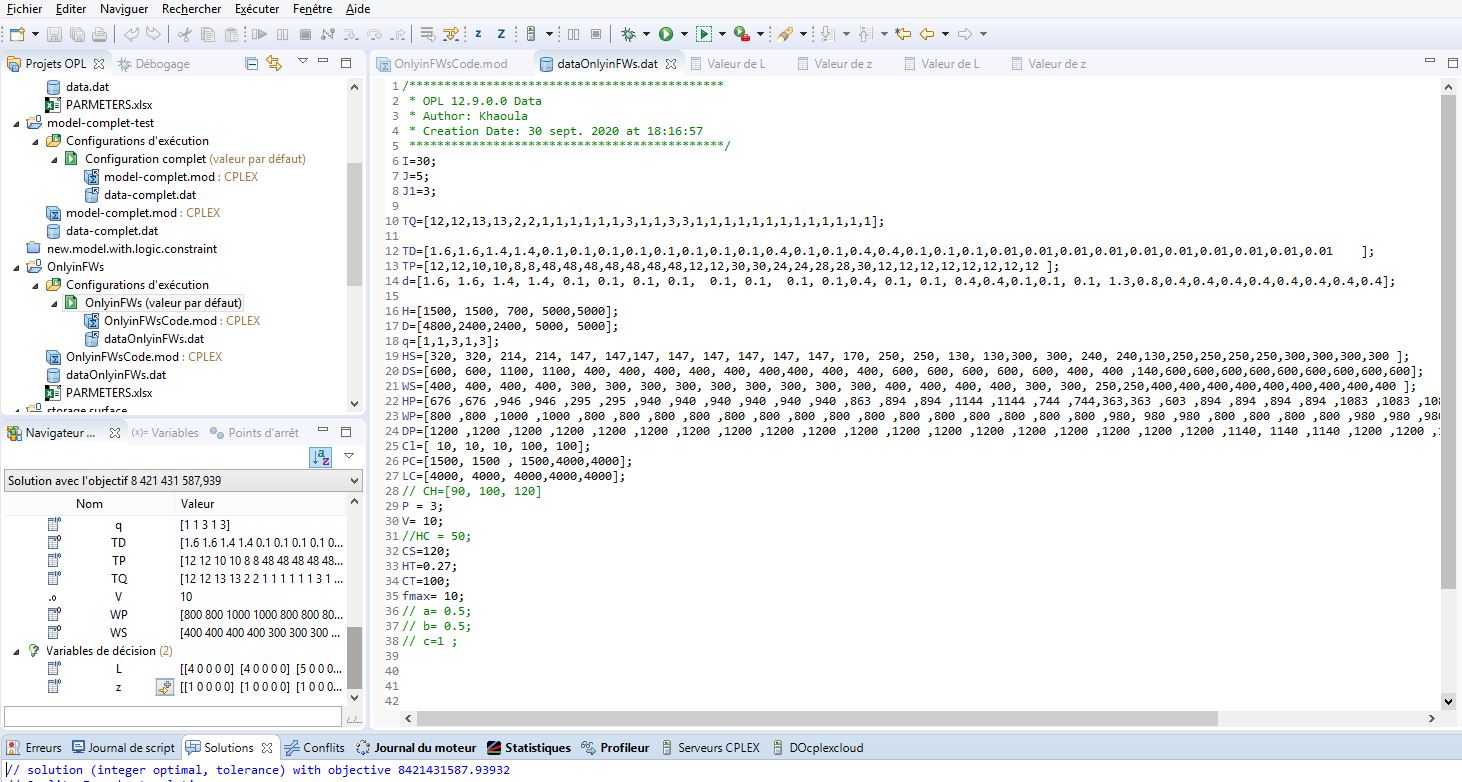Click the Copy toolbar icon
Viewport: 1462px width, 782px height.
pyautogui.click(x=207, y=34)
